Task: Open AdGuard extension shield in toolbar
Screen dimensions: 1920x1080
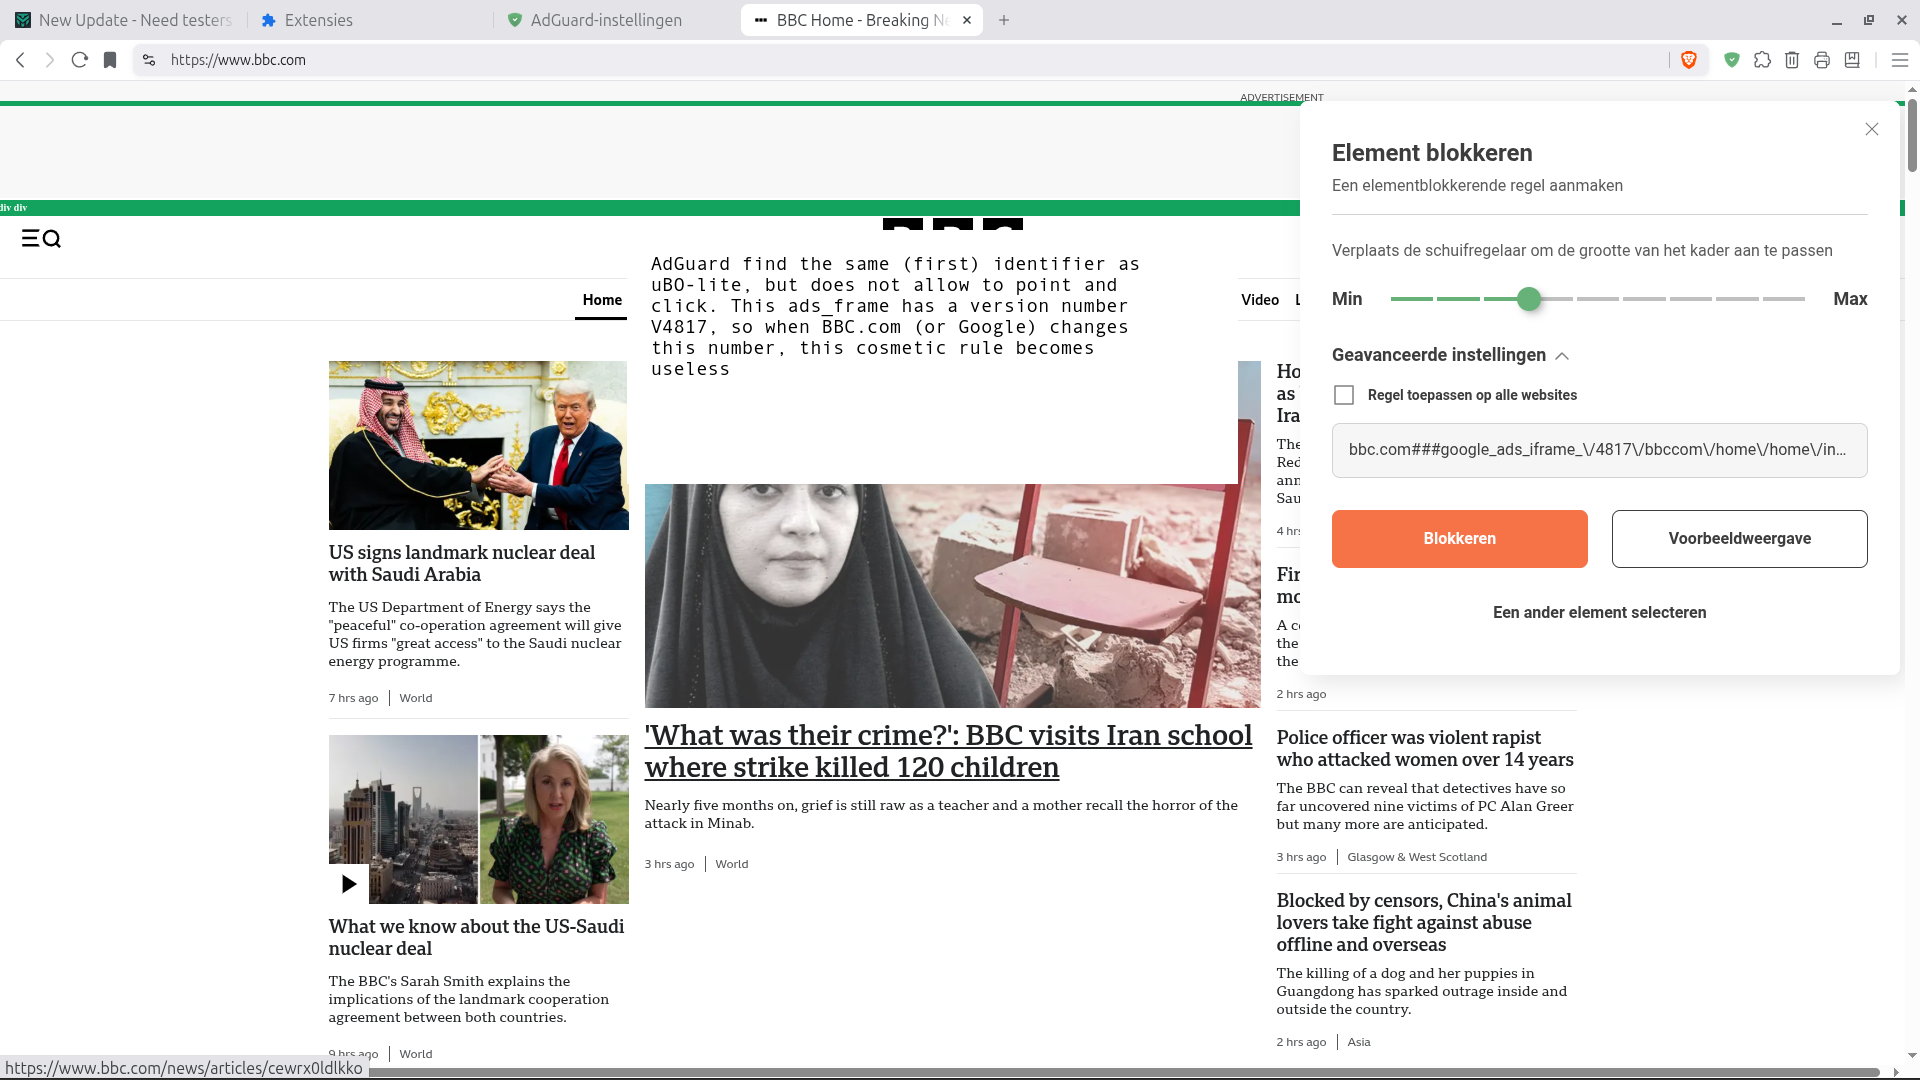Action: pos(1732,60)
